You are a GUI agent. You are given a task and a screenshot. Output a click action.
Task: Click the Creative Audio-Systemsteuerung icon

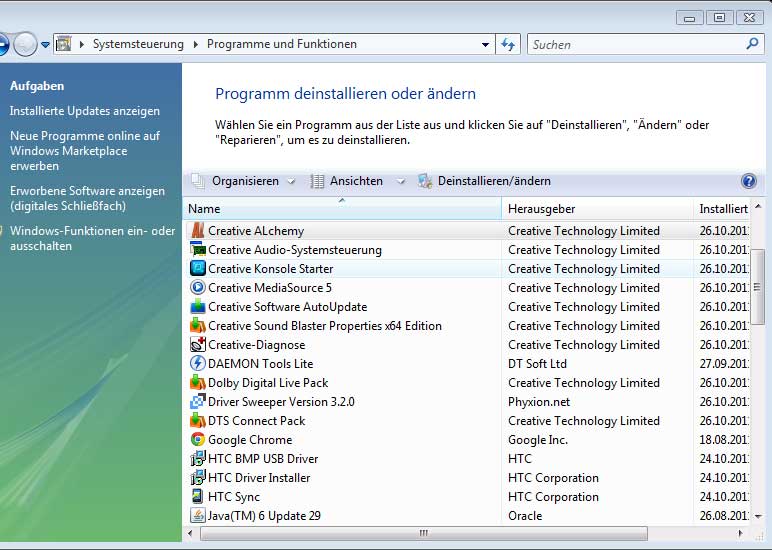click(x=197, y=250)
